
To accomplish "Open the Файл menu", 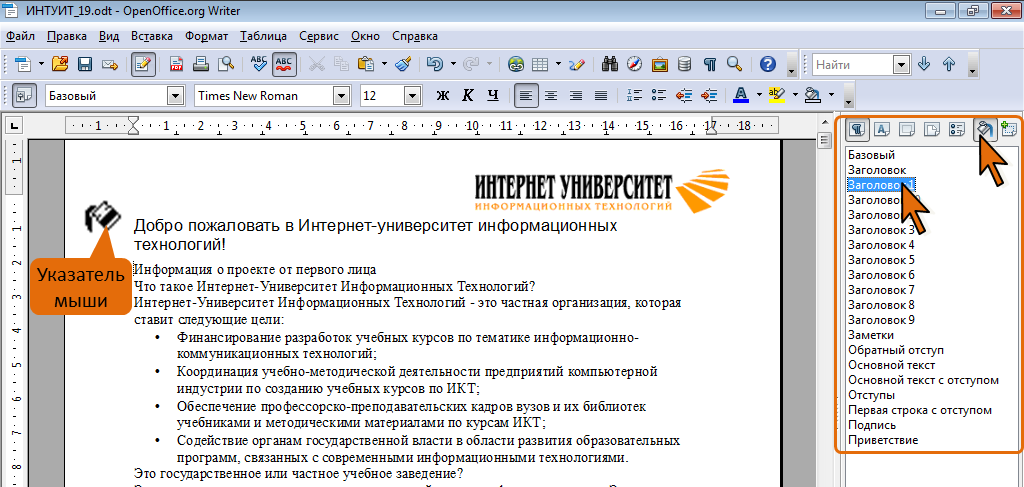I will click(x=20, y=36).
